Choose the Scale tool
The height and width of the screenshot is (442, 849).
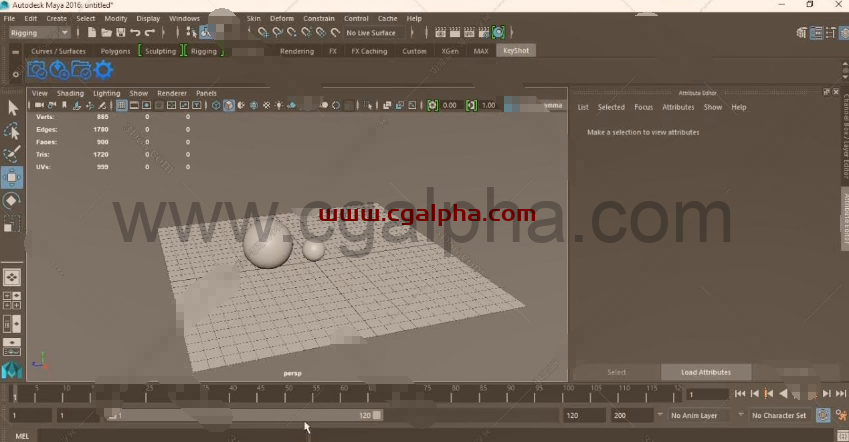(12, 223)
